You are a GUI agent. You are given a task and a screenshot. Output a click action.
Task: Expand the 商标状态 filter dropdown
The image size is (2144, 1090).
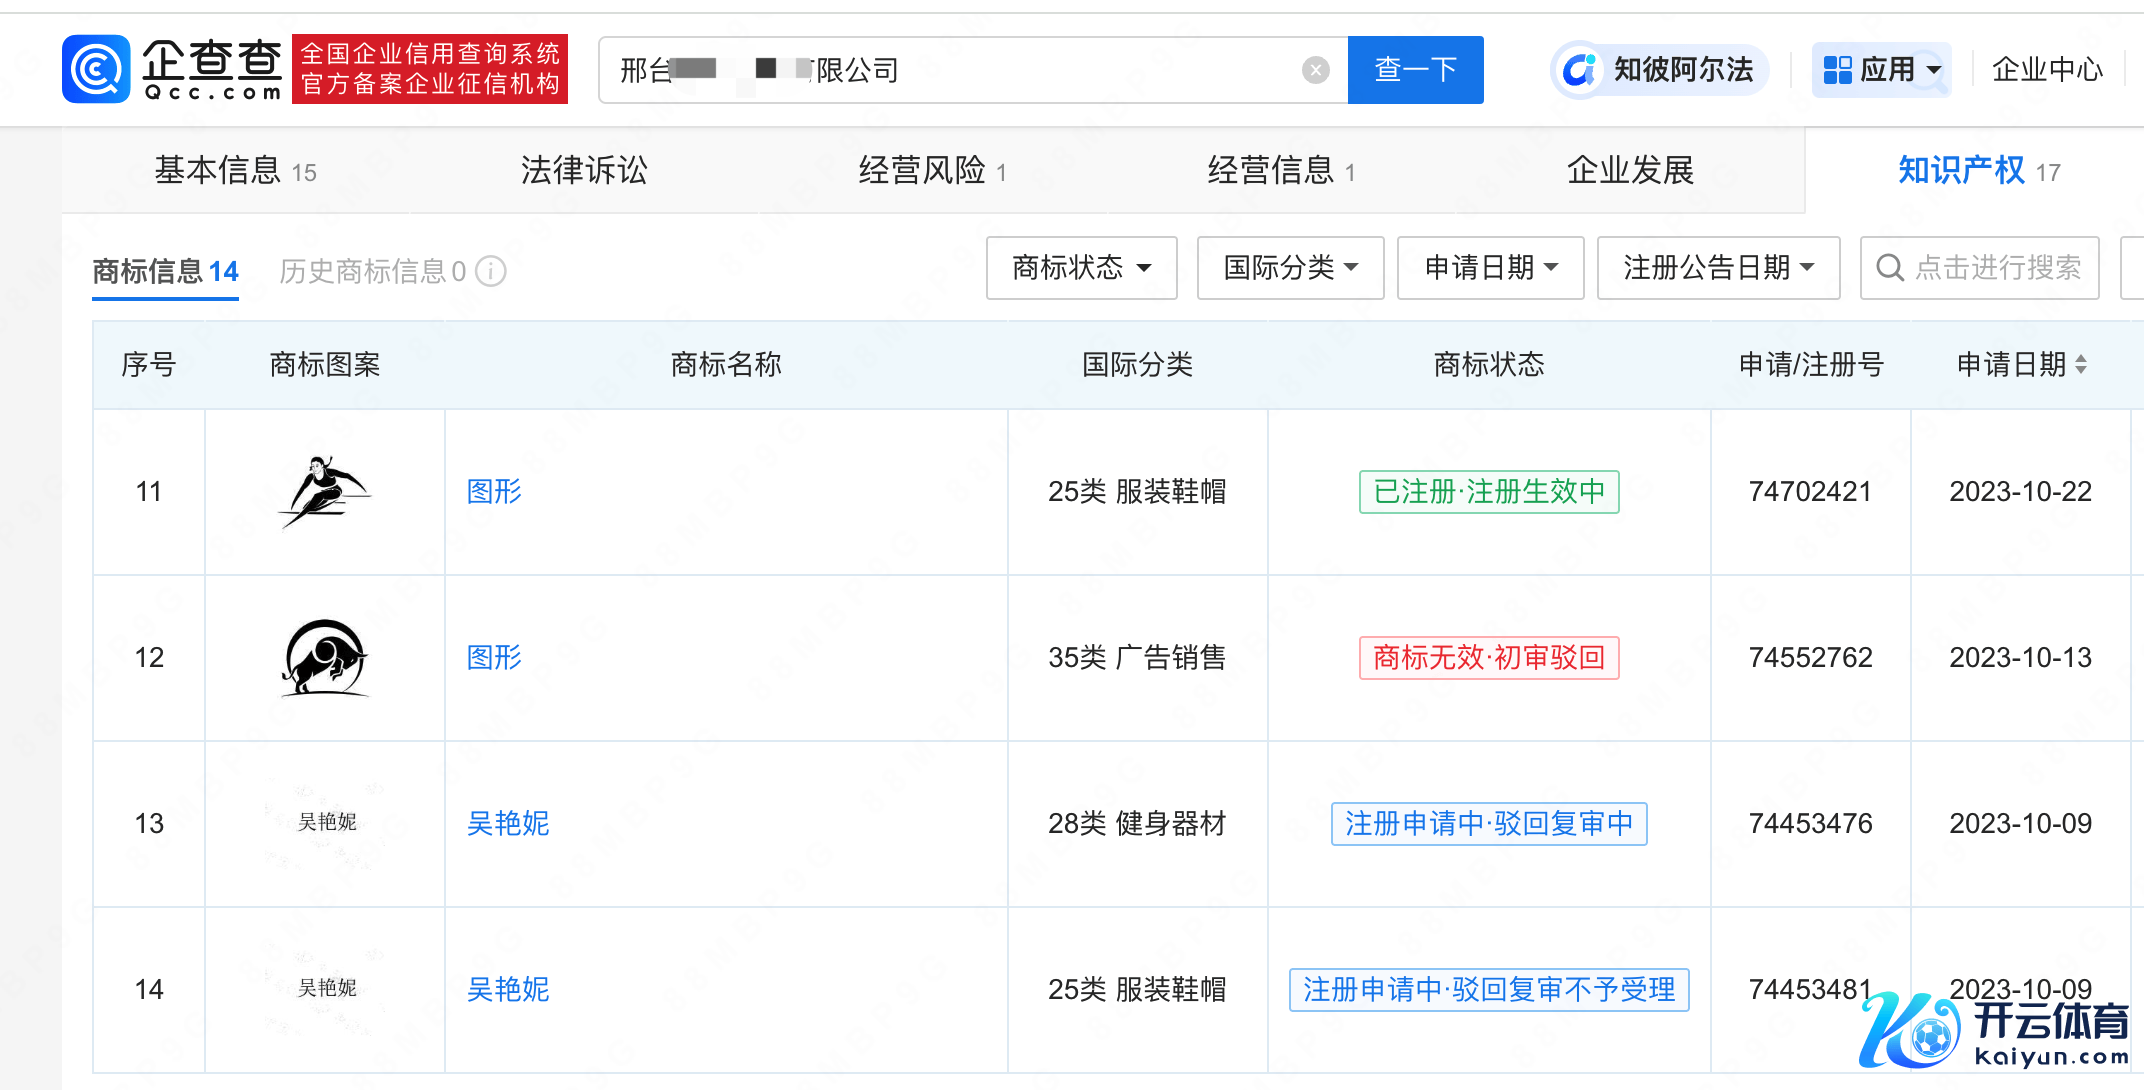click(x=1081, y=268)
